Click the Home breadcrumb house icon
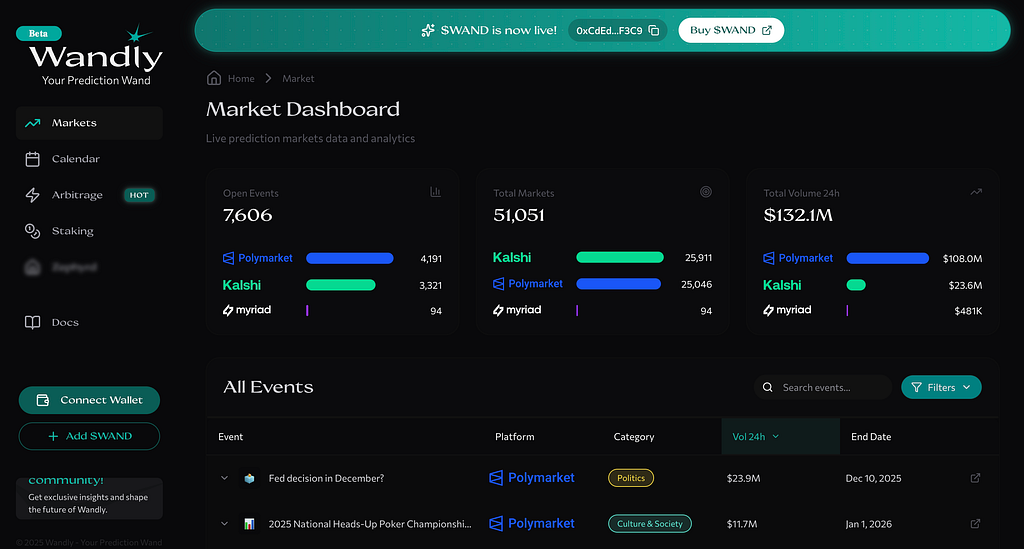The image size is (1024, 549). point(214,78)
